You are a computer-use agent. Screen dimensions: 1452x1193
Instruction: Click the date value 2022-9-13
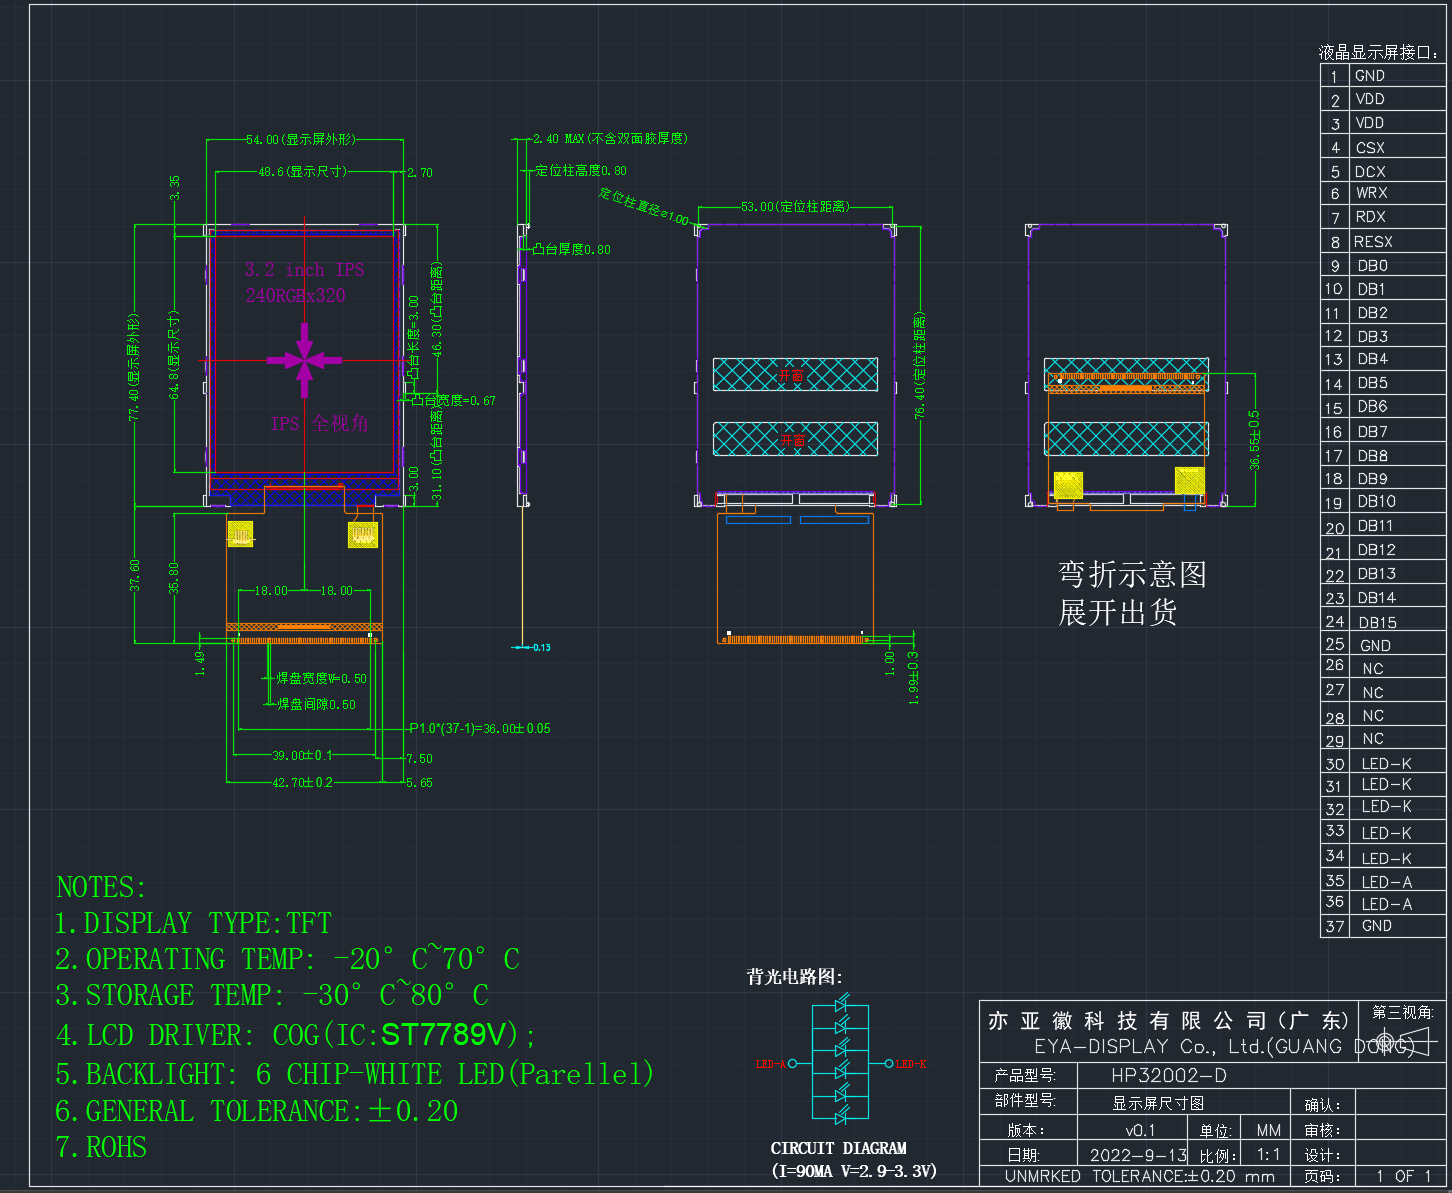coord(1139,1154)
